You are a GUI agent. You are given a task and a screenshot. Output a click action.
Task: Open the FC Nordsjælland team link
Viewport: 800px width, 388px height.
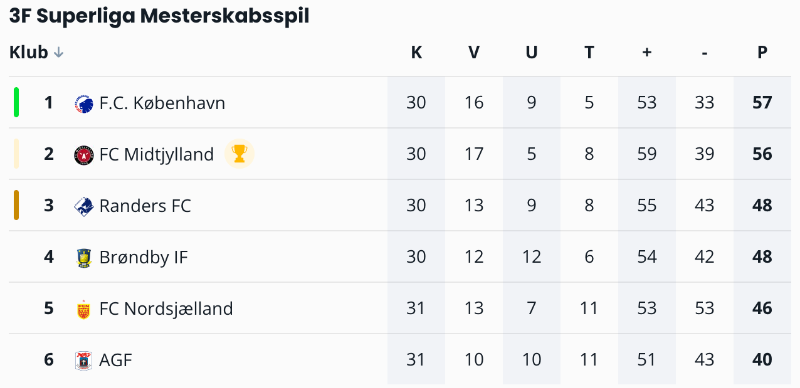tap(166, 308)
